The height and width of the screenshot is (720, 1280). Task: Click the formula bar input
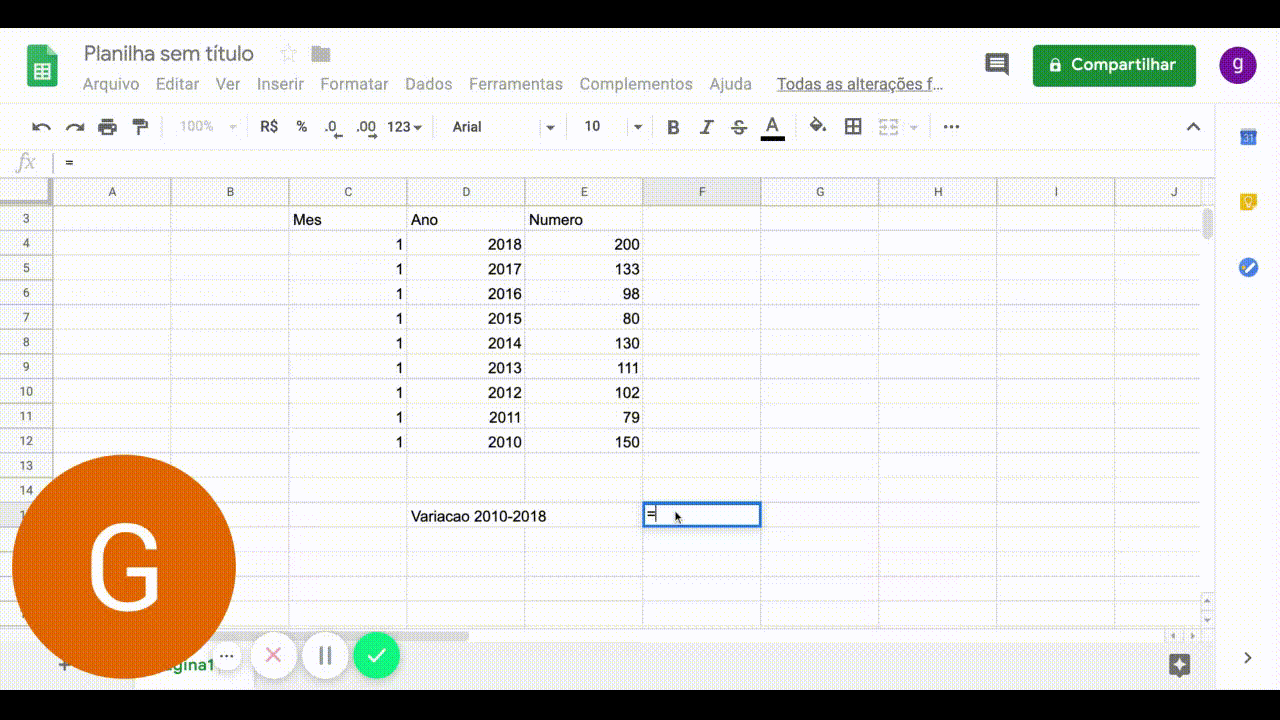pyautogui.click(x=635, y=162)
